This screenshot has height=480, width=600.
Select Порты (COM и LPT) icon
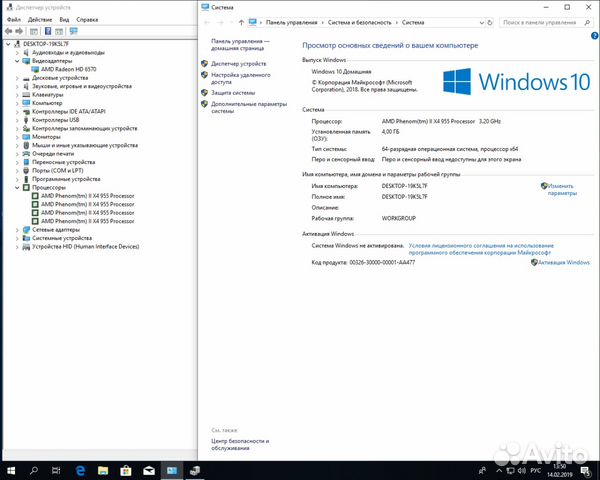pyautogui.click(x=26, y=170)
